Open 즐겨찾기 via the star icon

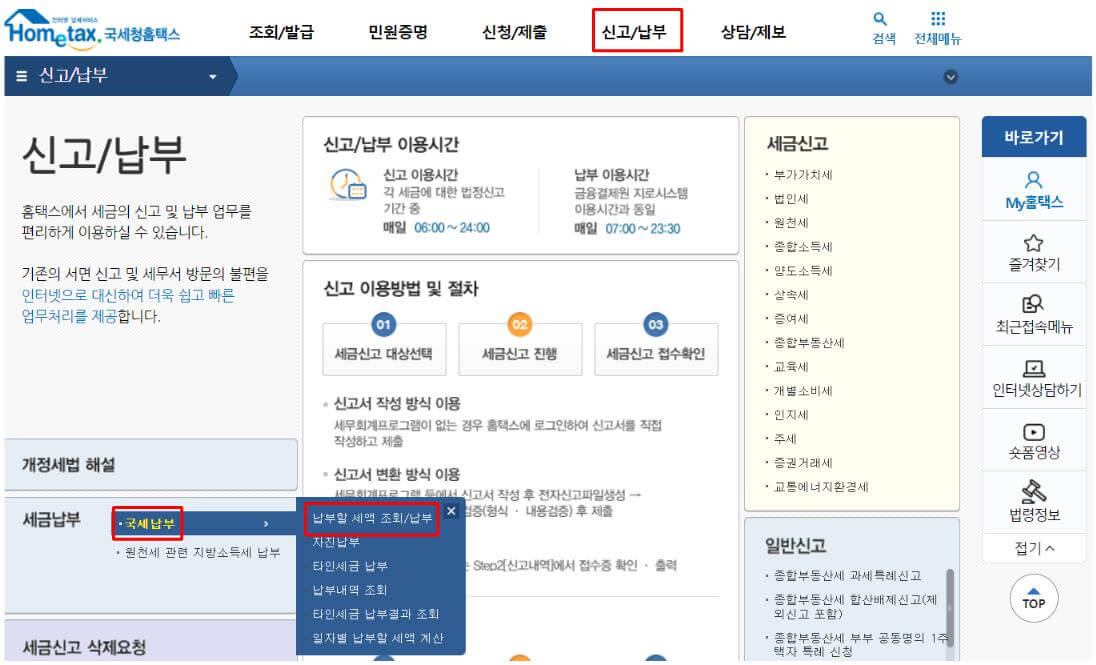pos(1034,249)
